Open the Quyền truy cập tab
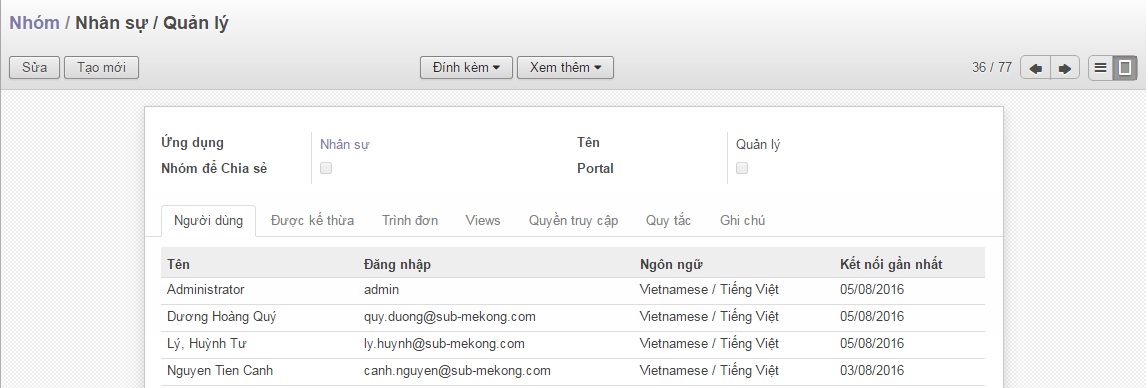The height and width of the screenshot is (388, 1148). coord(574,220)
